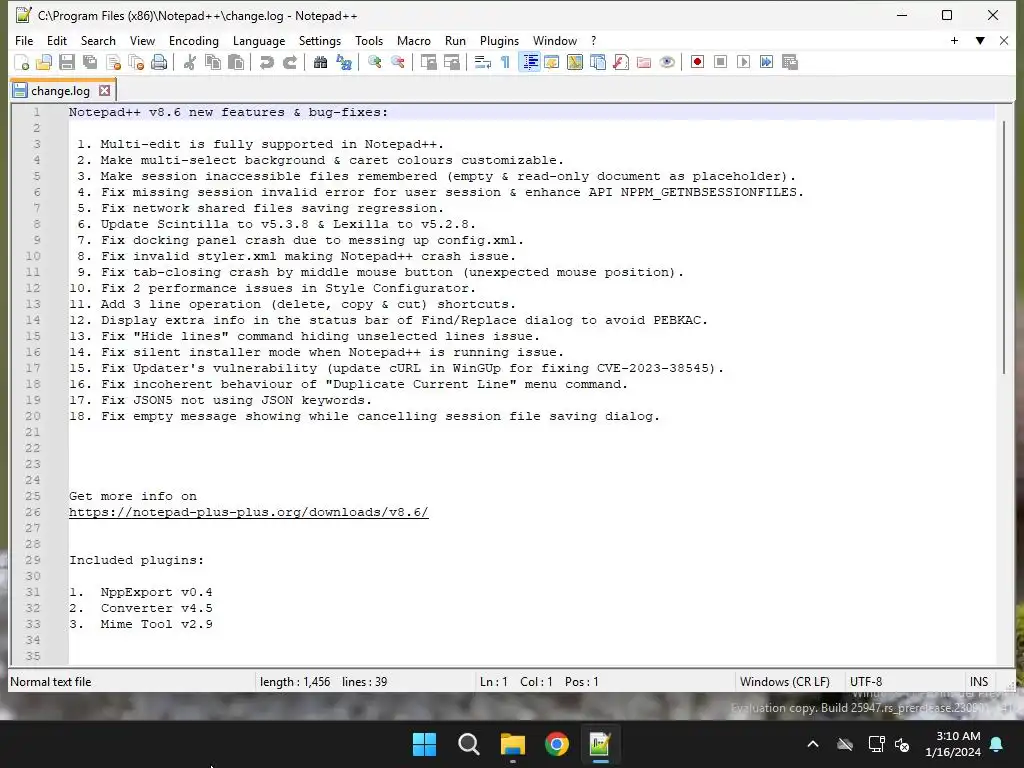Click the INS mode in status bar
Viewport: 1024px width, 768px height.
click(978, 682)
